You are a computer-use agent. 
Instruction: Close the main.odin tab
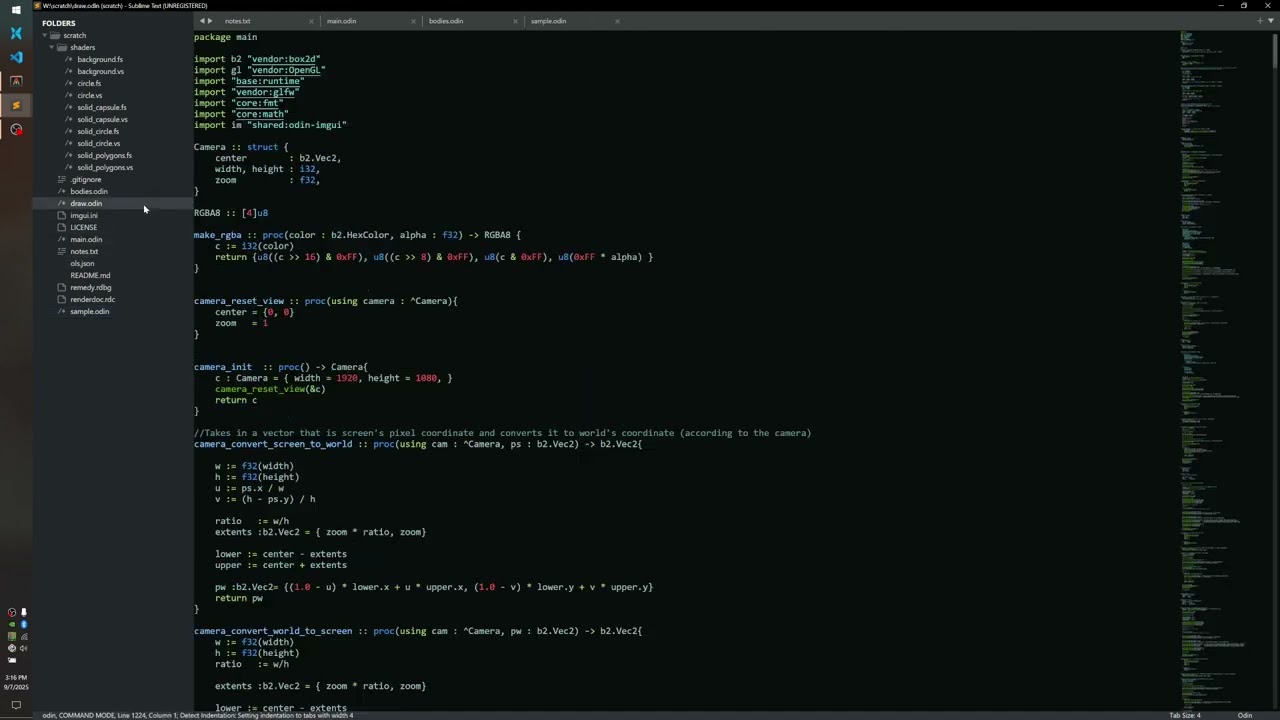coord(414,21)
